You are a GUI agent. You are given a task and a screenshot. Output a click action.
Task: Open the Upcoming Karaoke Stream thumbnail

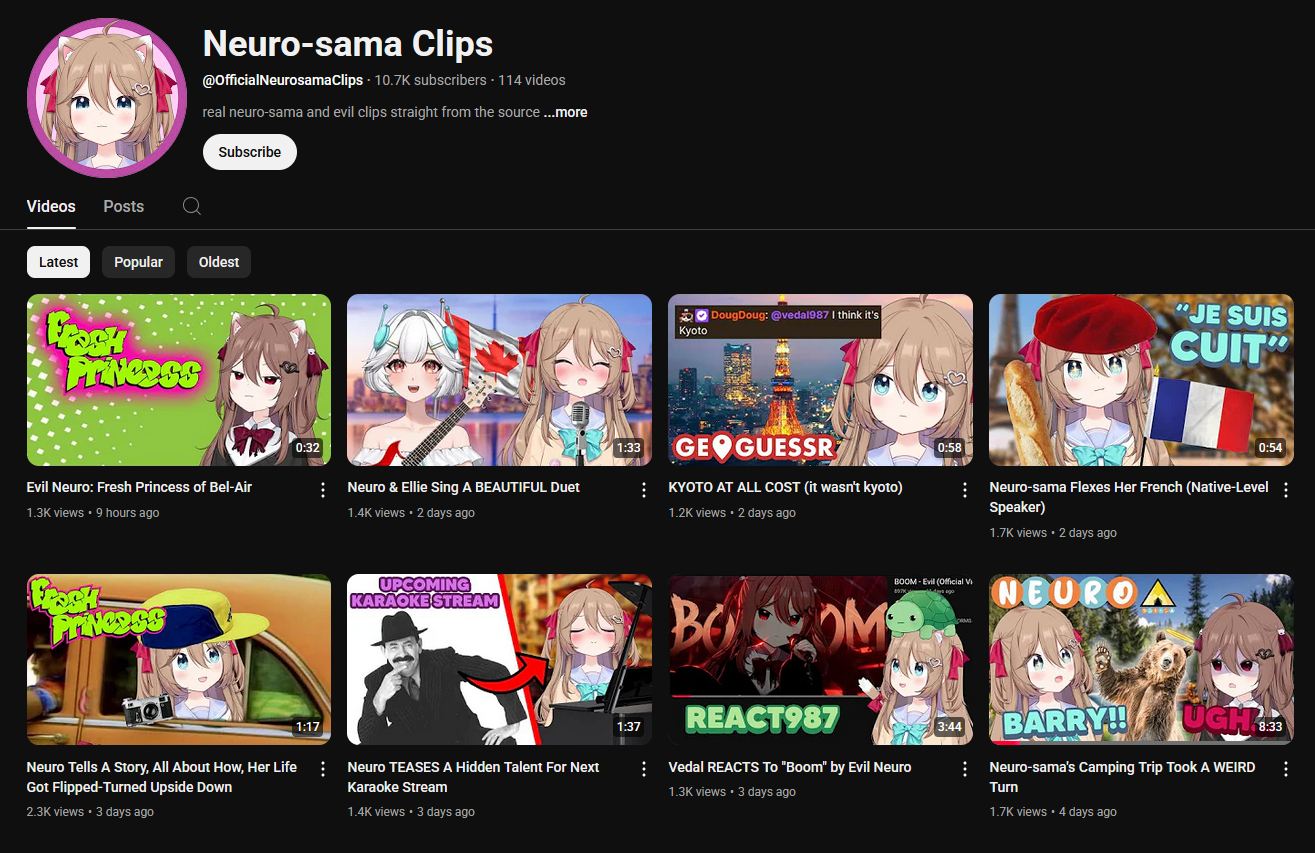[x=499, y=660]
